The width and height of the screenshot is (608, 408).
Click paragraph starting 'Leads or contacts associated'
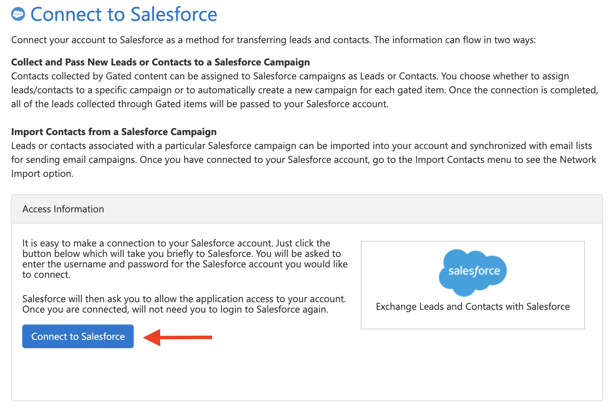click(x=304, y=160)
